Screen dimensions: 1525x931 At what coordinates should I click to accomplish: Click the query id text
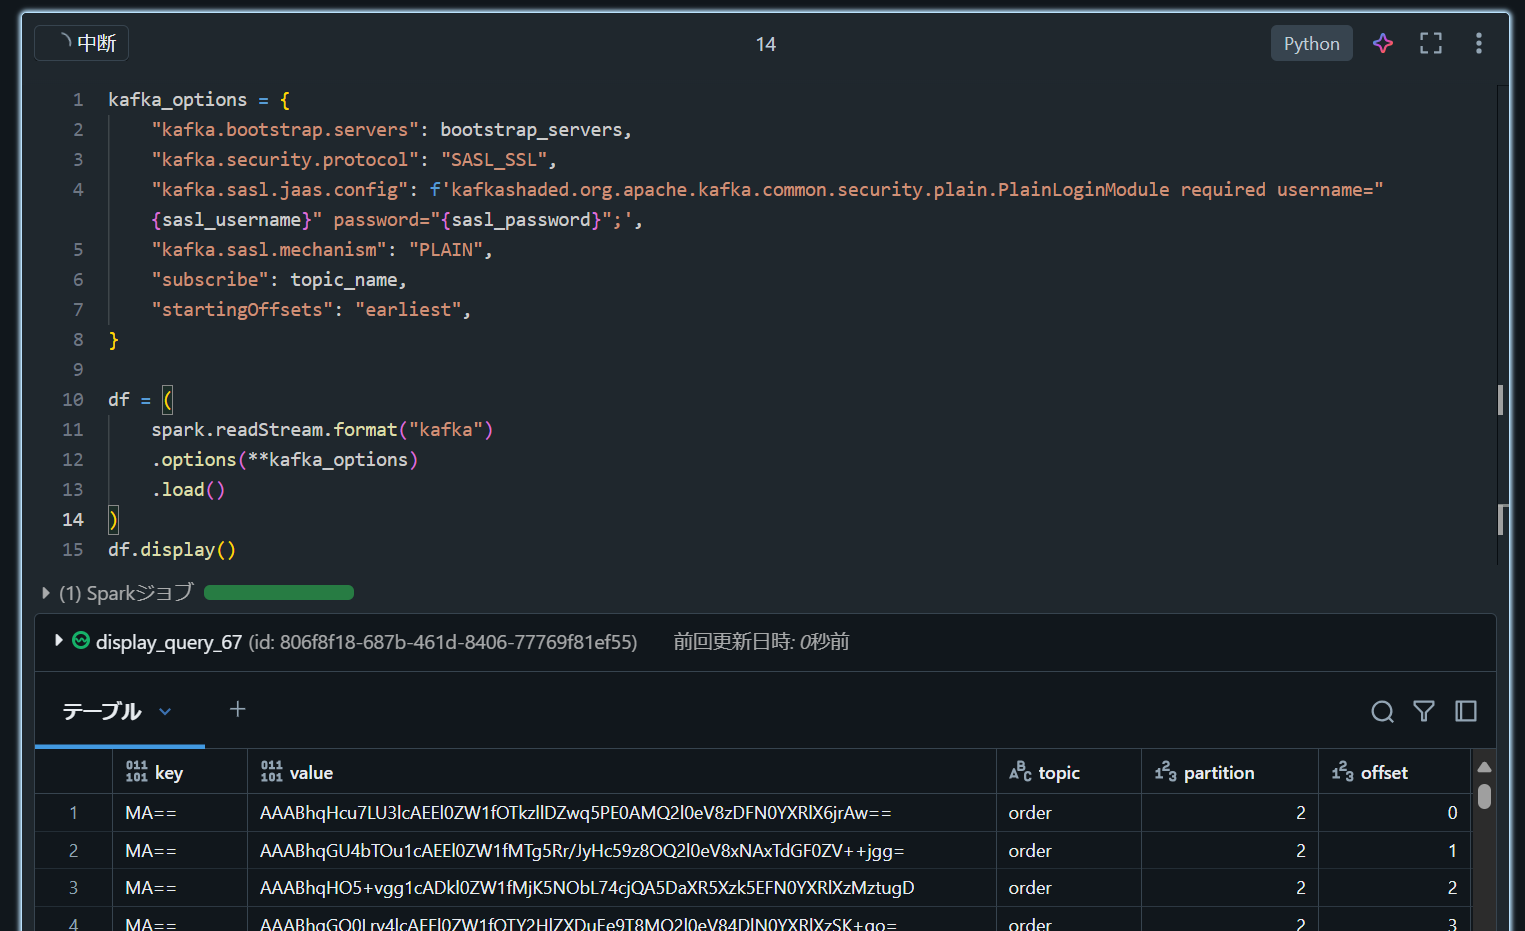pos(443,642)
